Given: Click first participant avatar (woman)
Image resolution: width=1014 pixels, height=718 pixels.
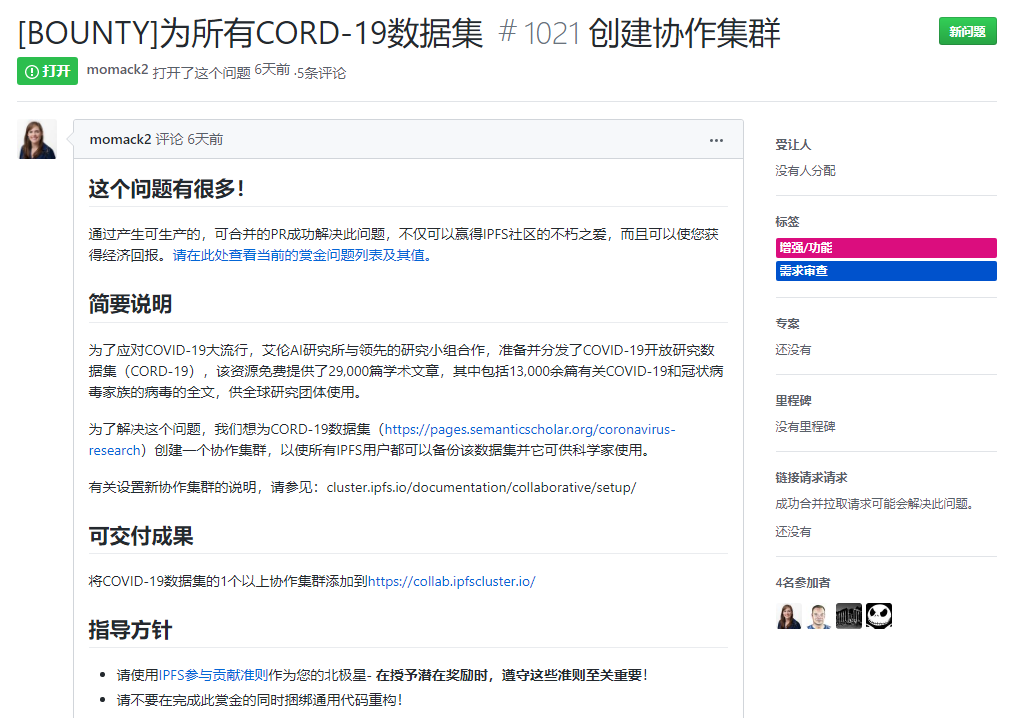Looking at the screenshot, I should [x=788, y=616].
